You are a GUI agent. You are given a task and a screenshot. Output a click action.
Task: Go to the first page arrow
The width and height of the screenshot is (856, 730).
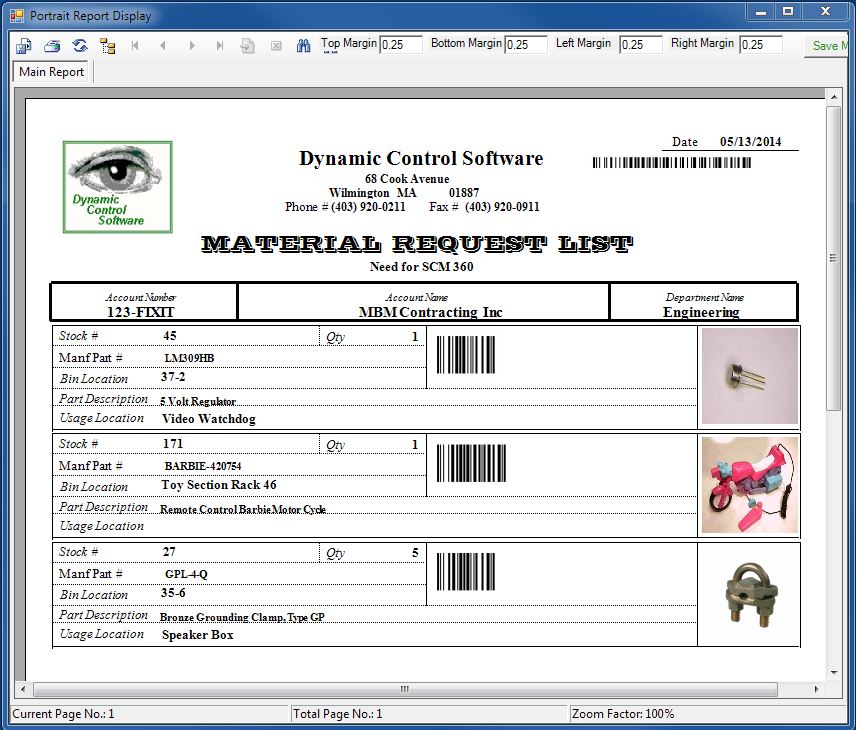pyautogui.click(x=135, y=46)
